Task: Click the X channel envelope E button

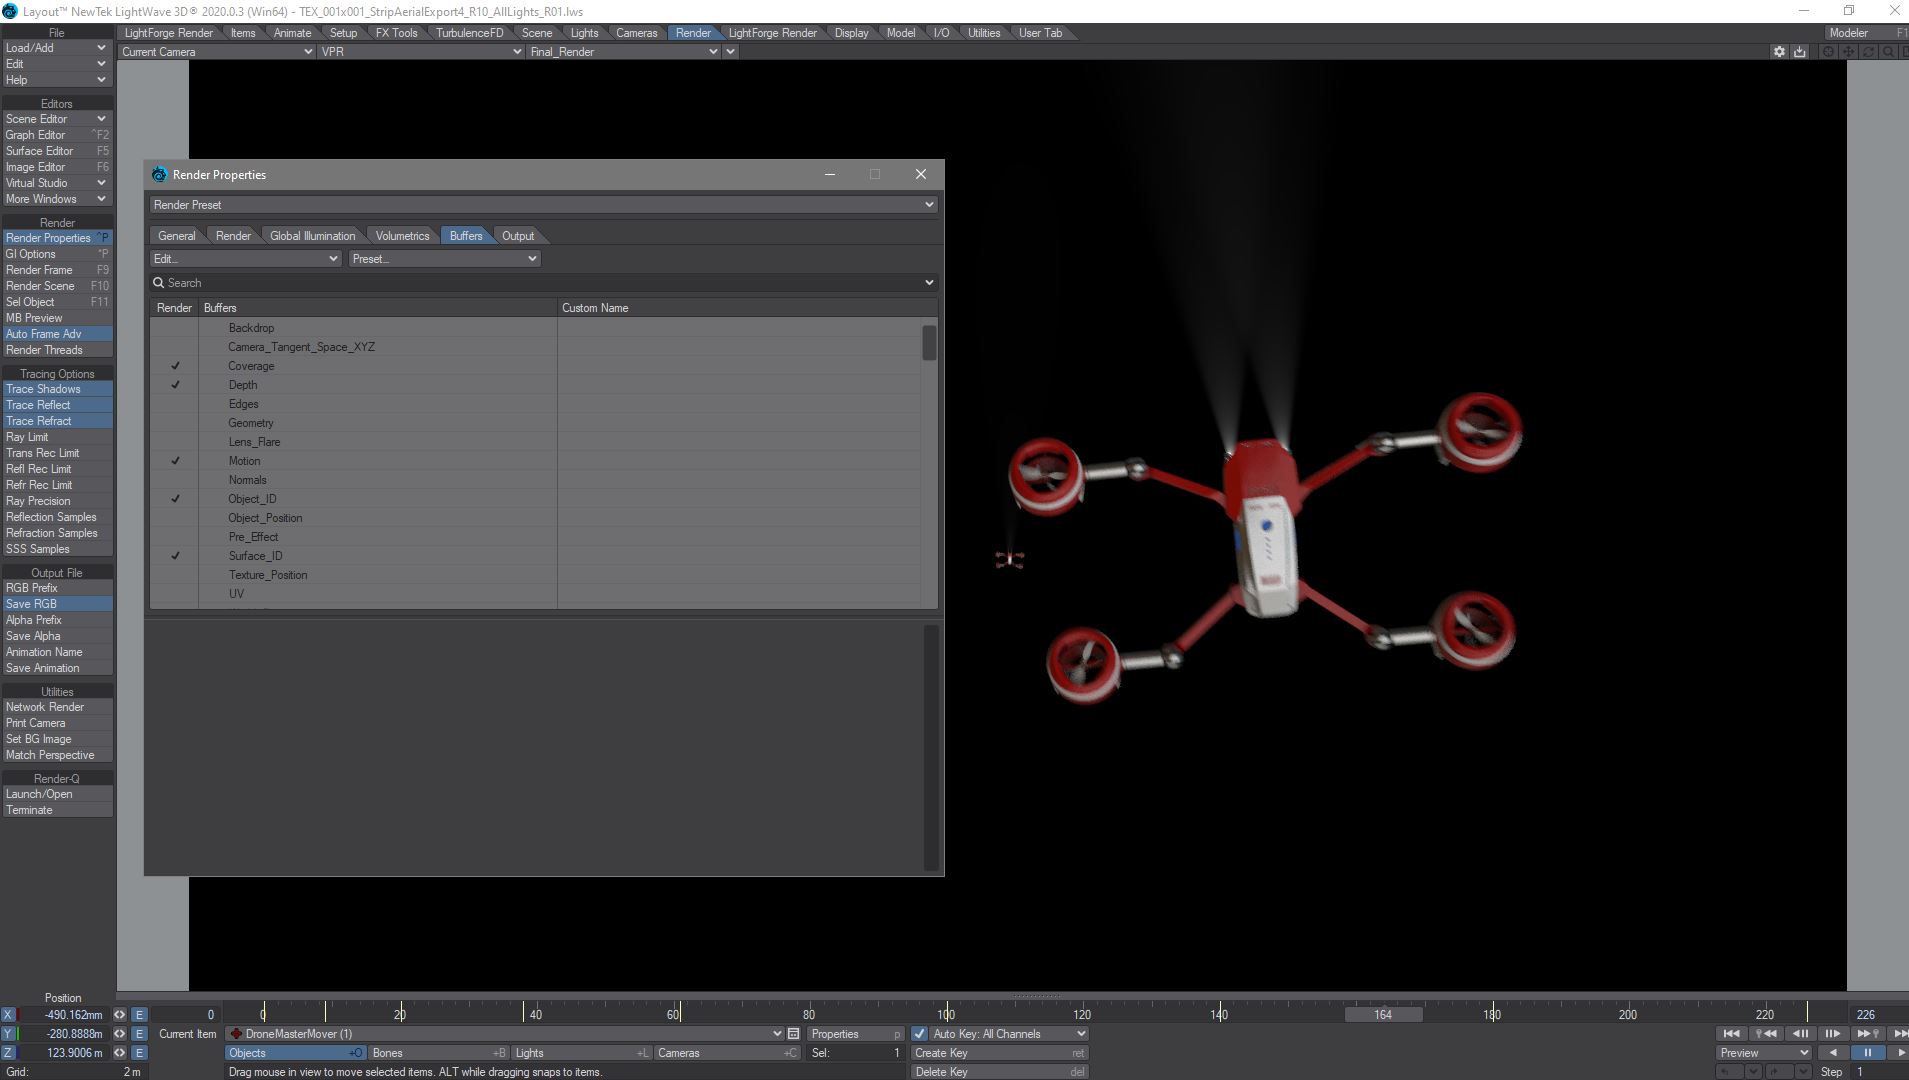Action: click(x=139, y=1015)
